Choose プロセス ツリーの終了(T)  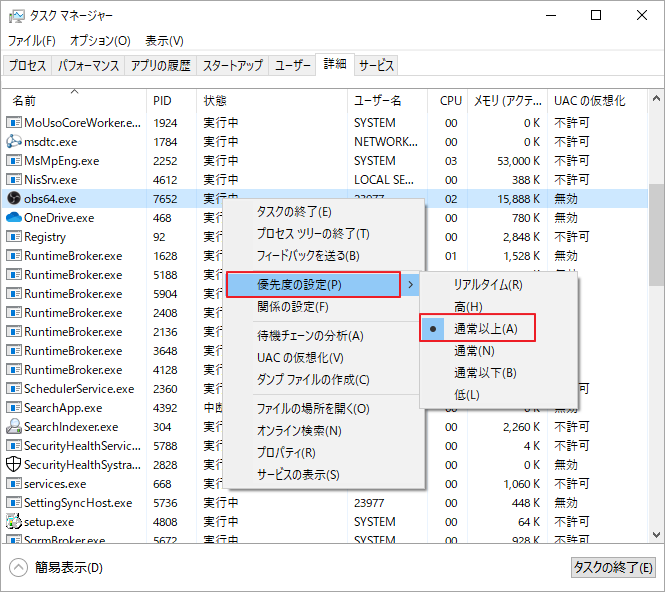[324, 233]
